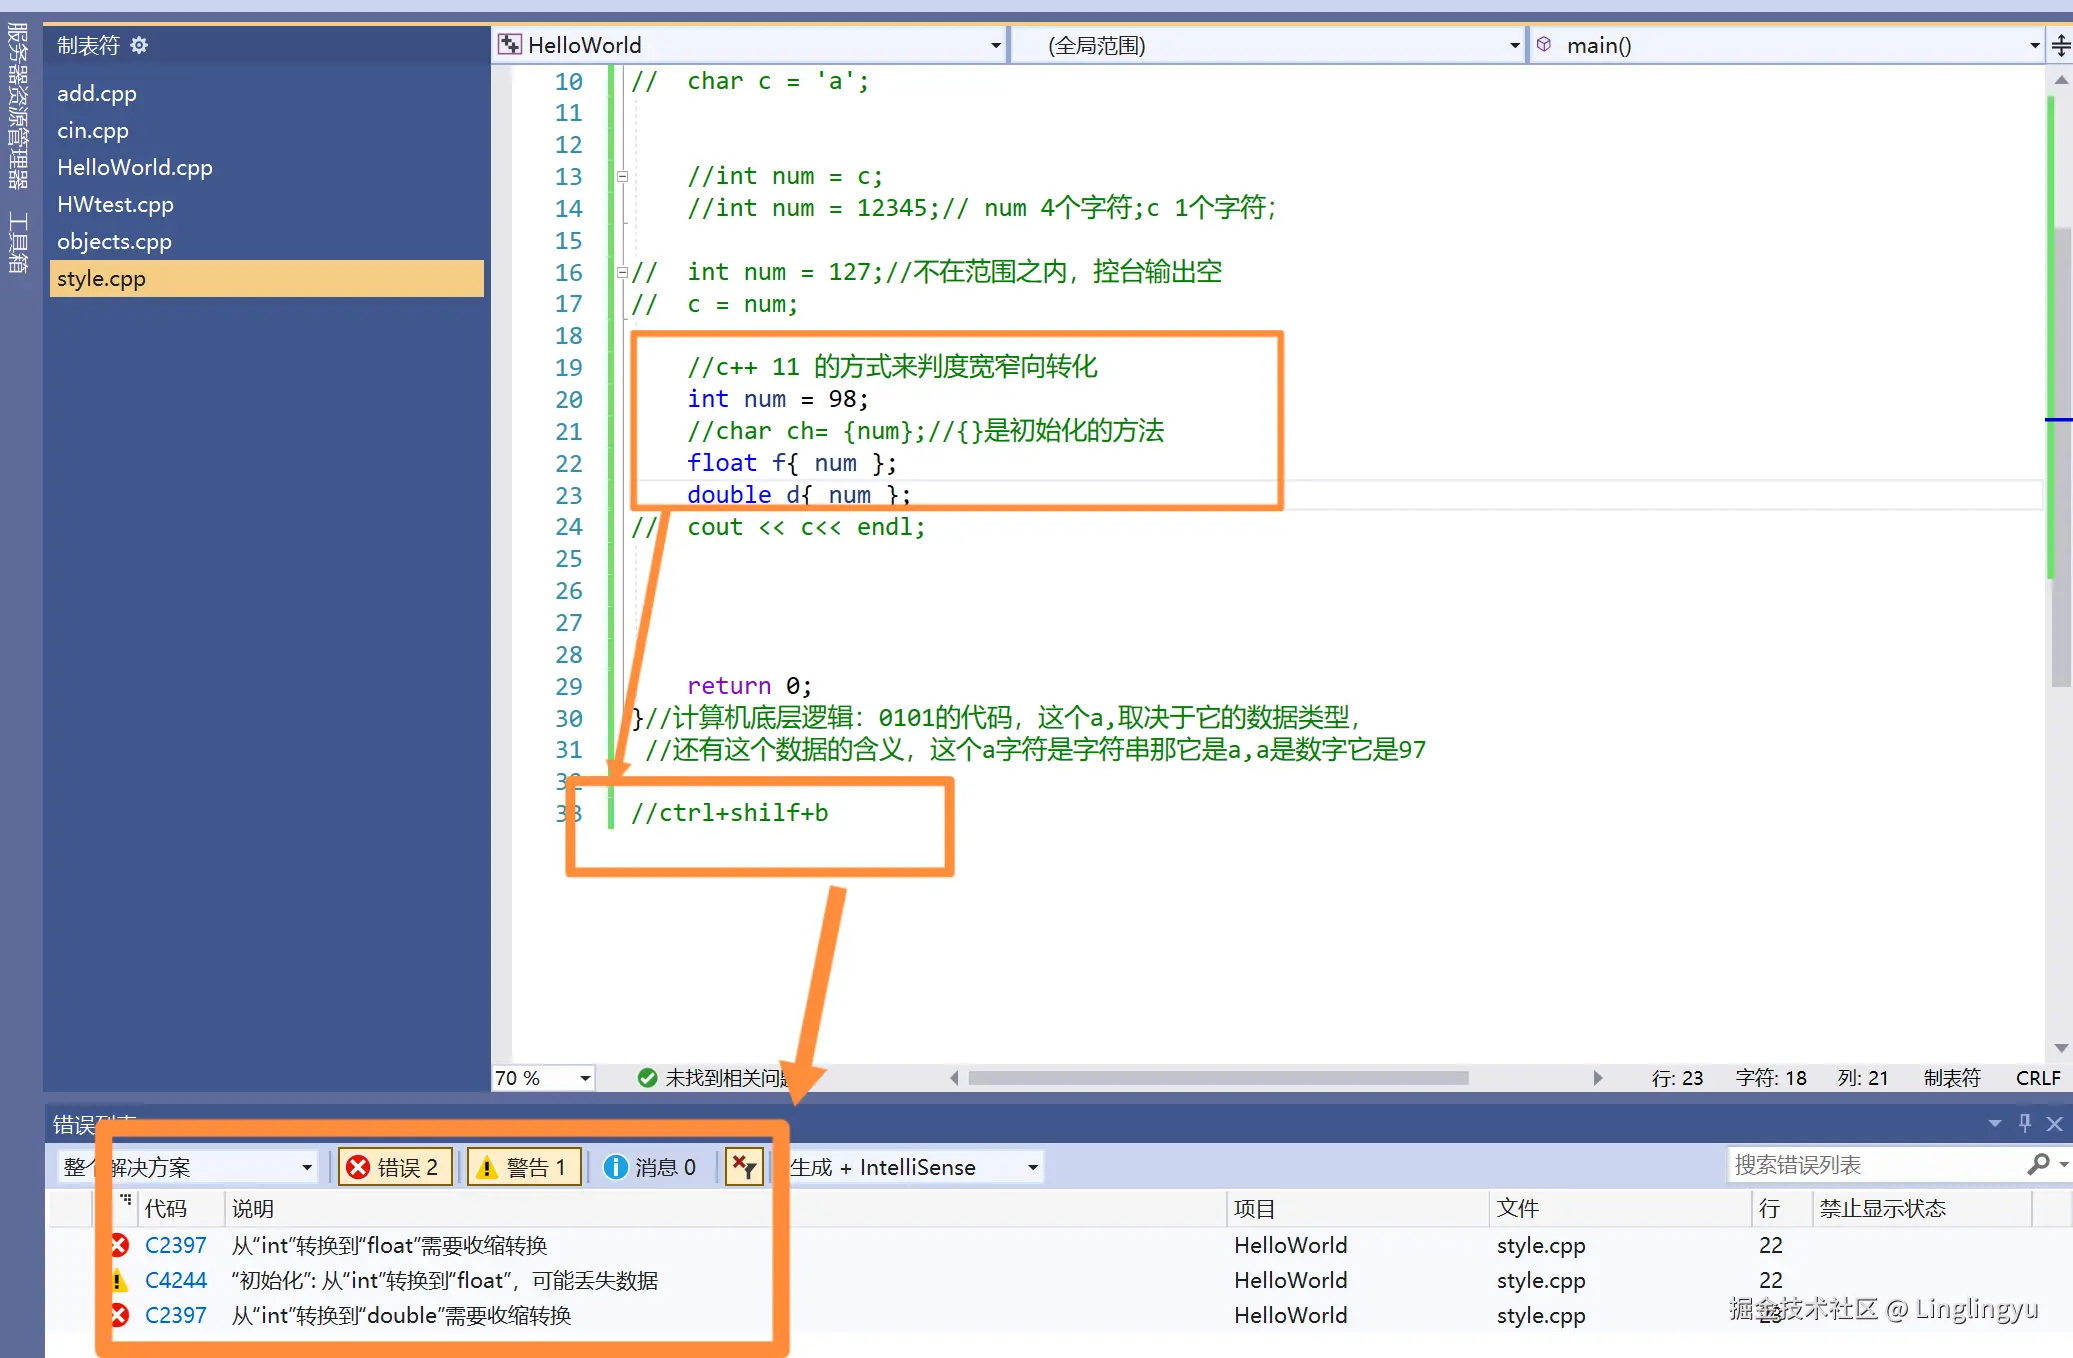The image size is (2073, 1358).
Task: Open the main() member dropdown
Action: click(x=2033, y=45)
